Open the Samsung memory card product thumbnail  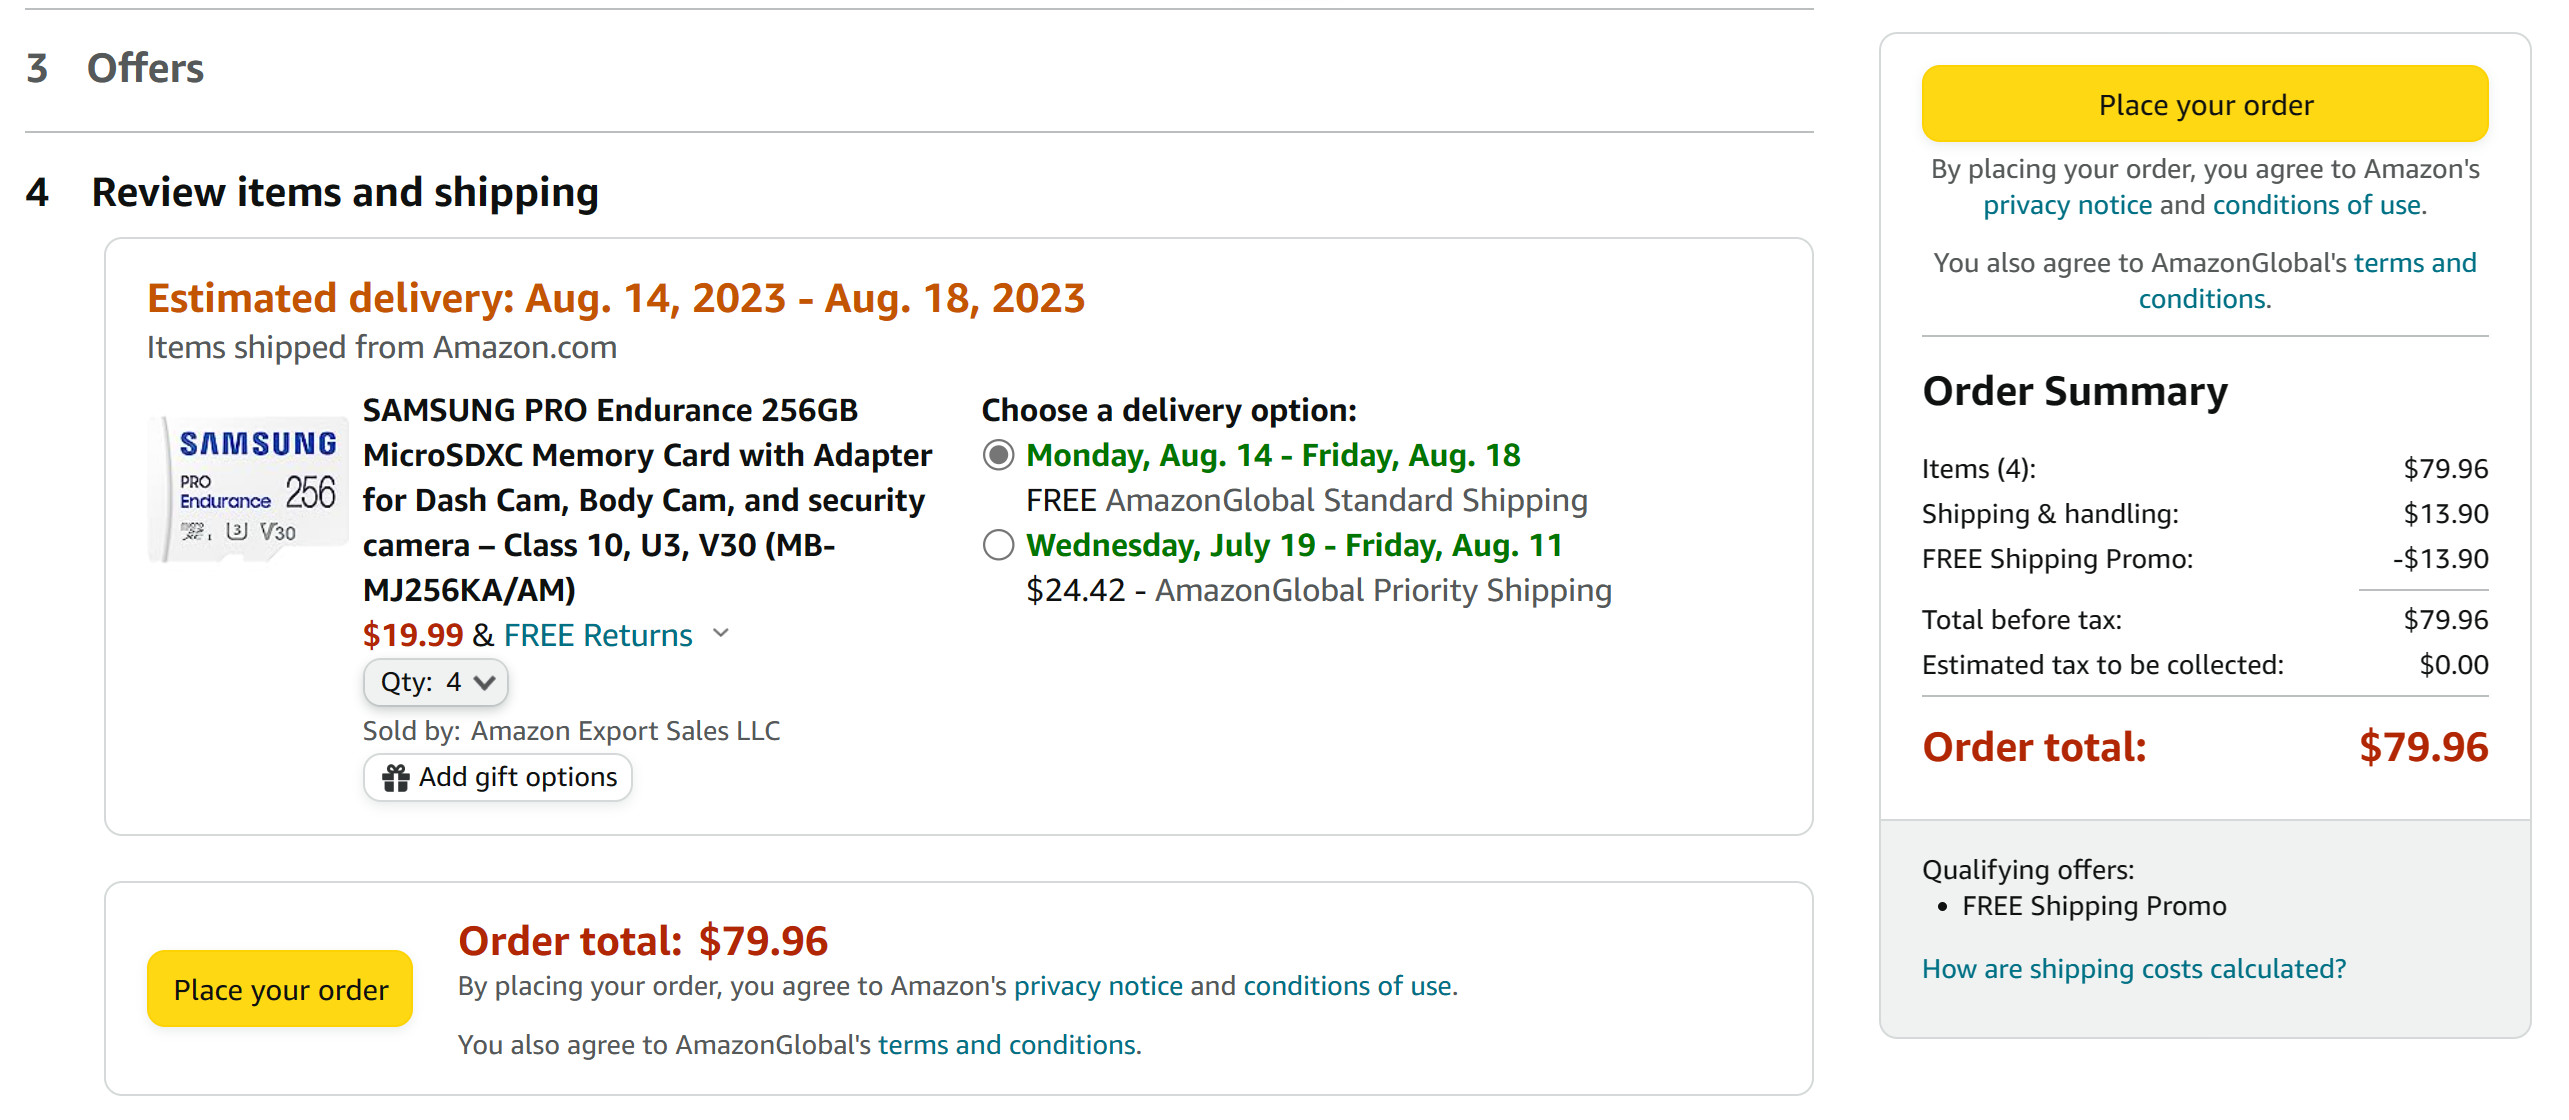pyautogui.click(x=248, y=489)
